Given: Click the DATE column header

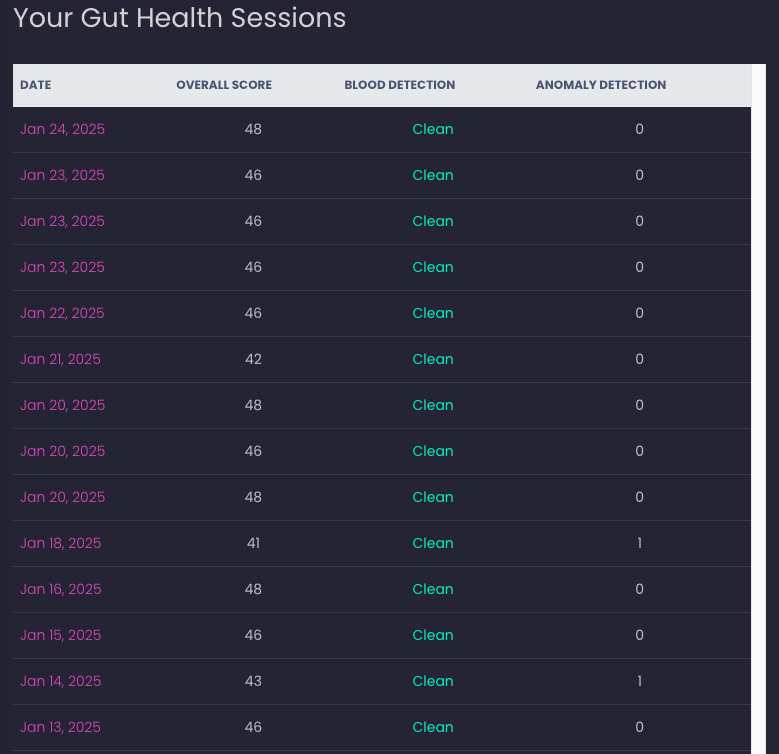Looking at the screenshot, I should point(36,85).
